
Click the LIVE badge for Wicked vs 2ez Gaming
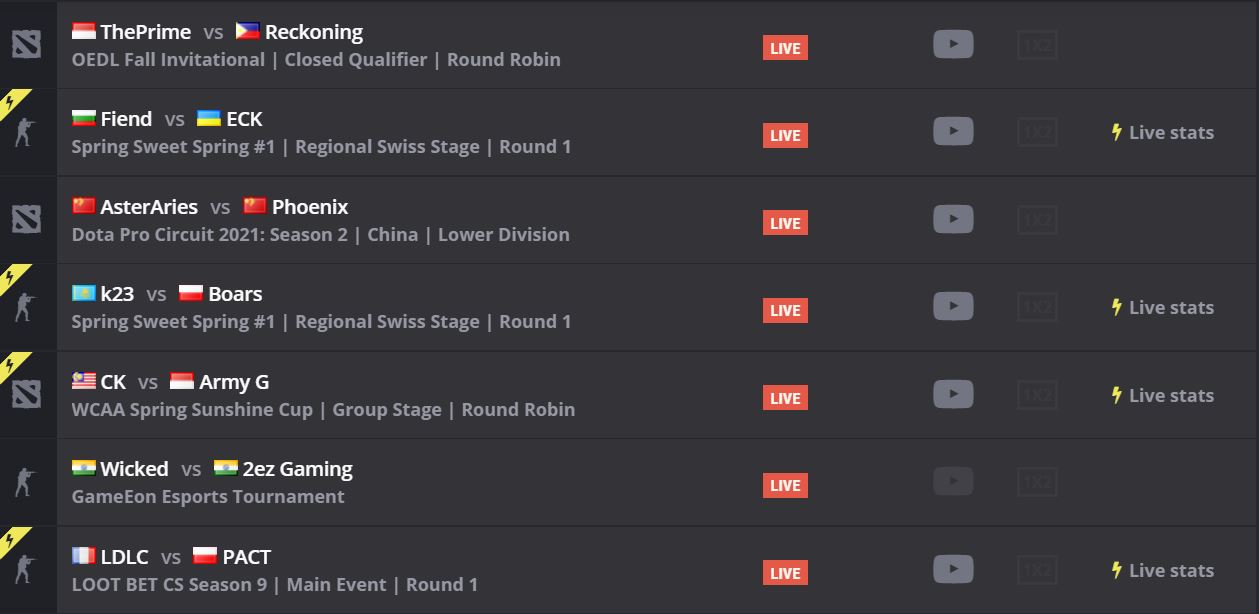[x=785, y=485]
